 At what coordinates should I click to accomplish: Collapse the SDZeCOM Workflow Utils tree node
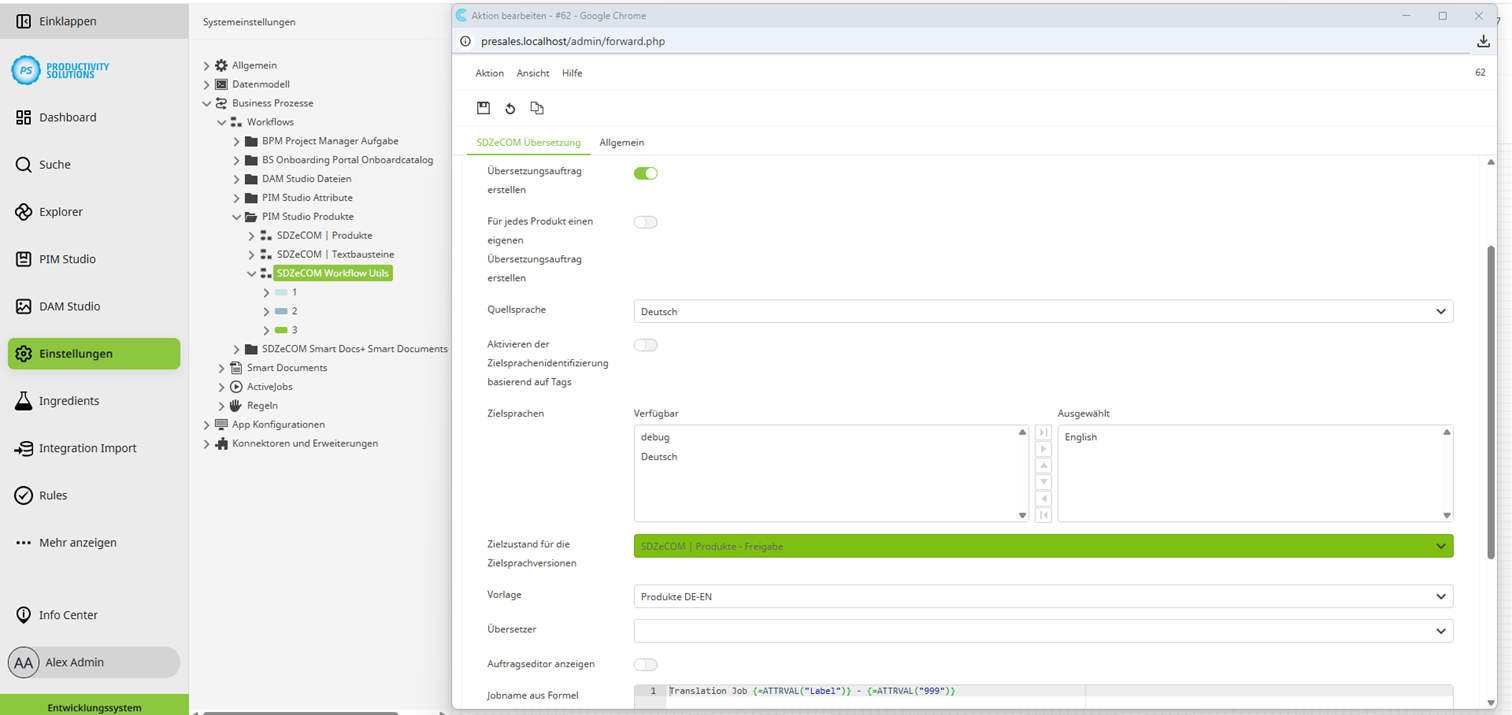tap(253, 273)
